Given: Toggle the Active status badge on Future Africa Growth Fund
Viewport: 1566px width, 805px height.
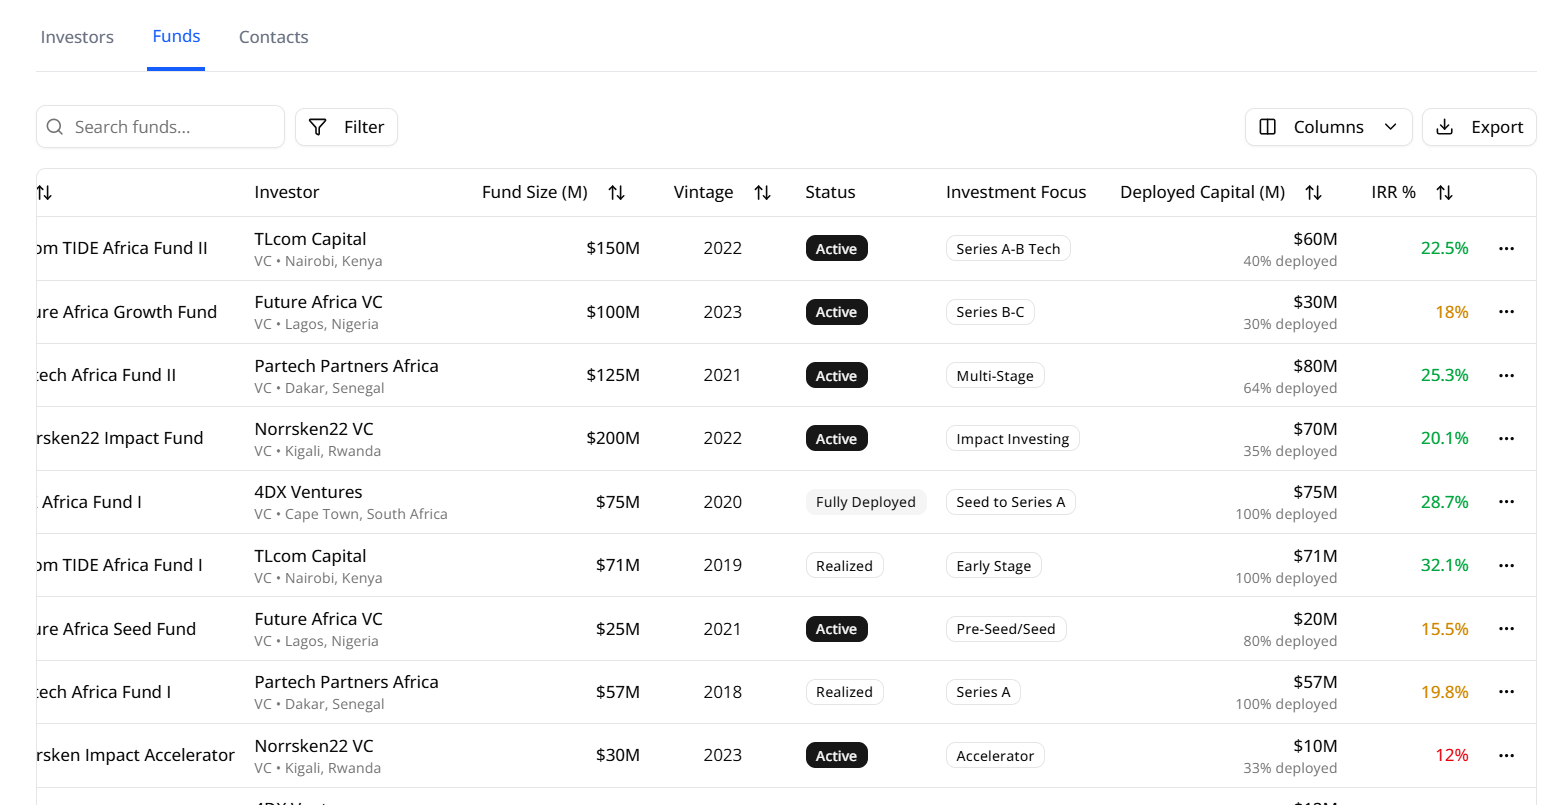Looking at the screenshot, I should coord(836,311).
